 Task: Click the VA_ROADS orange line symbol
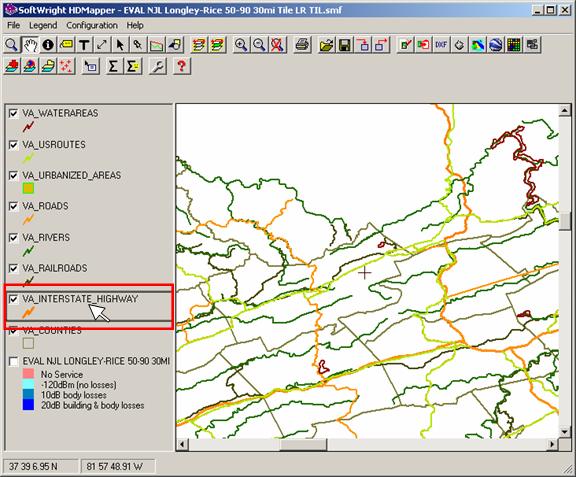pos(28,219)
